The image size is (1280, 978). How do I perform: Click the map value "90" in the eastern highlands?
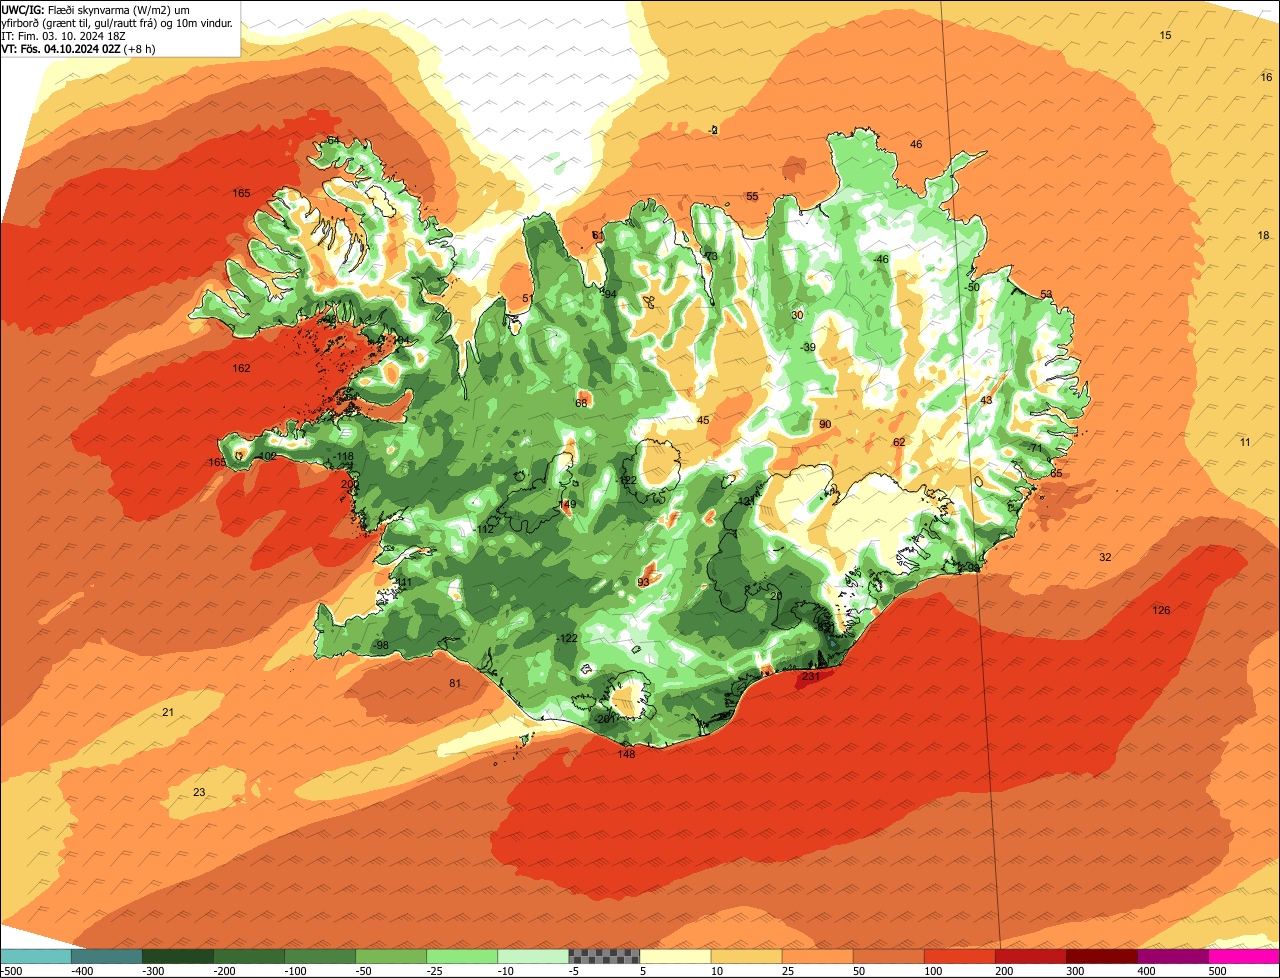[x=825, y=424]
